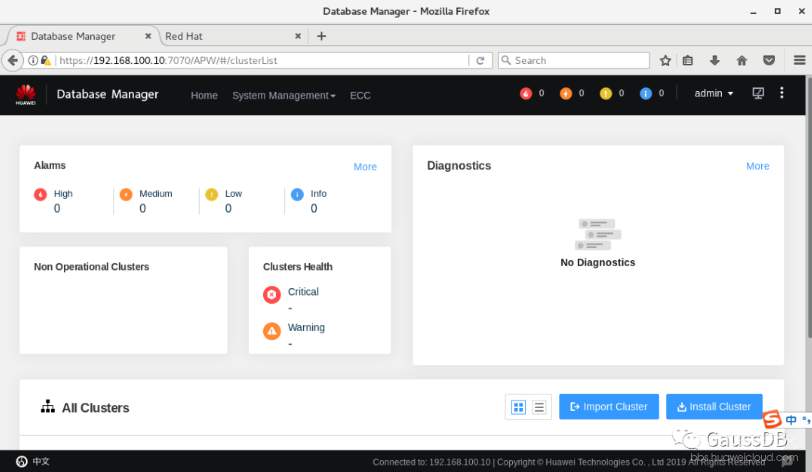Open ECC in navigation bar
Viewport: 812px width, 472px height.
tap(360, 95)
